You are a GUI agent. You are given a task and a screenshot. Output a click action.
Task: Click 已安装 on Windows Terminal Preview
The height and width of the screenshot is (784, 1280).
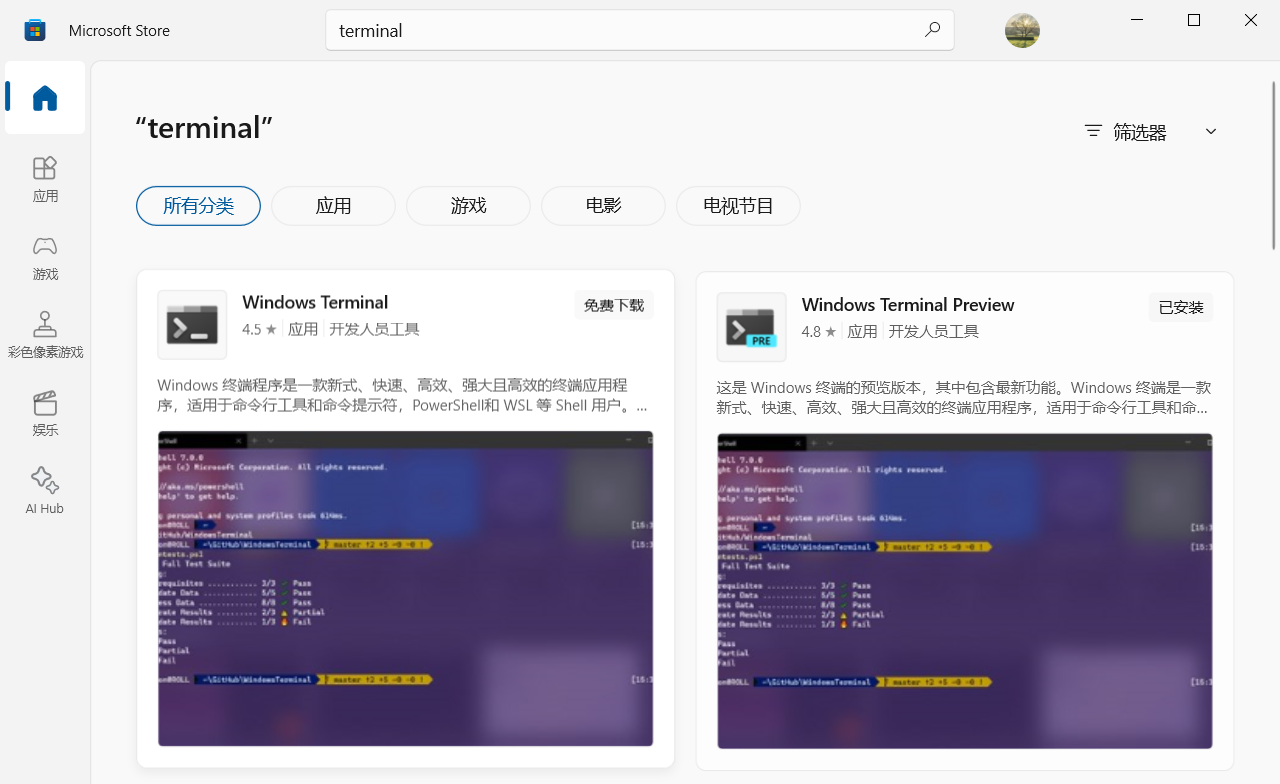pyautogui.click(x=1181, y=307)
